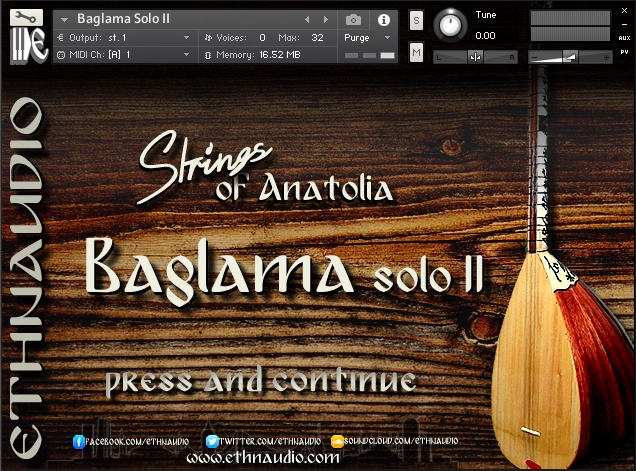Click the Memory chip icon
This screenshot has width=636, height=471.
(208, 55)
